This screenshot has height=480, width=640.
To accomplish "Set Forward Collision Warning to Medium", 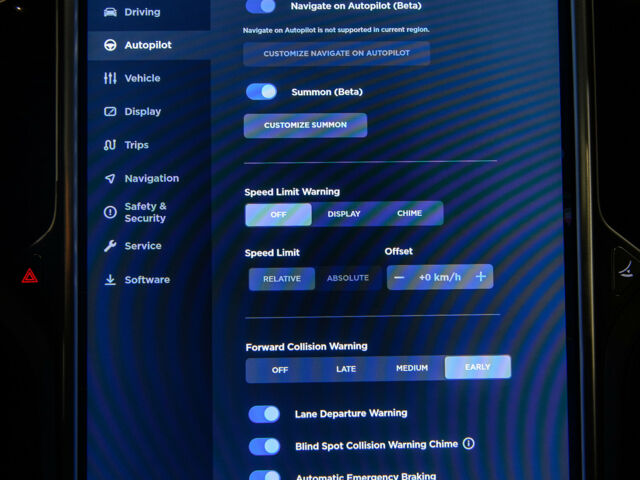I will (x=412, y=368).
